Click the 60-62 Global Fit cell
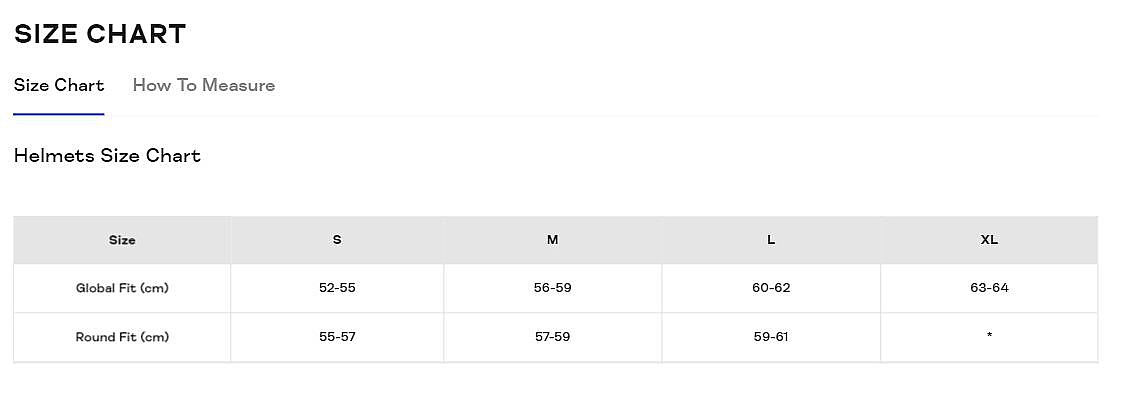The height and width of the screenshot is (398, 1130). 771,288
